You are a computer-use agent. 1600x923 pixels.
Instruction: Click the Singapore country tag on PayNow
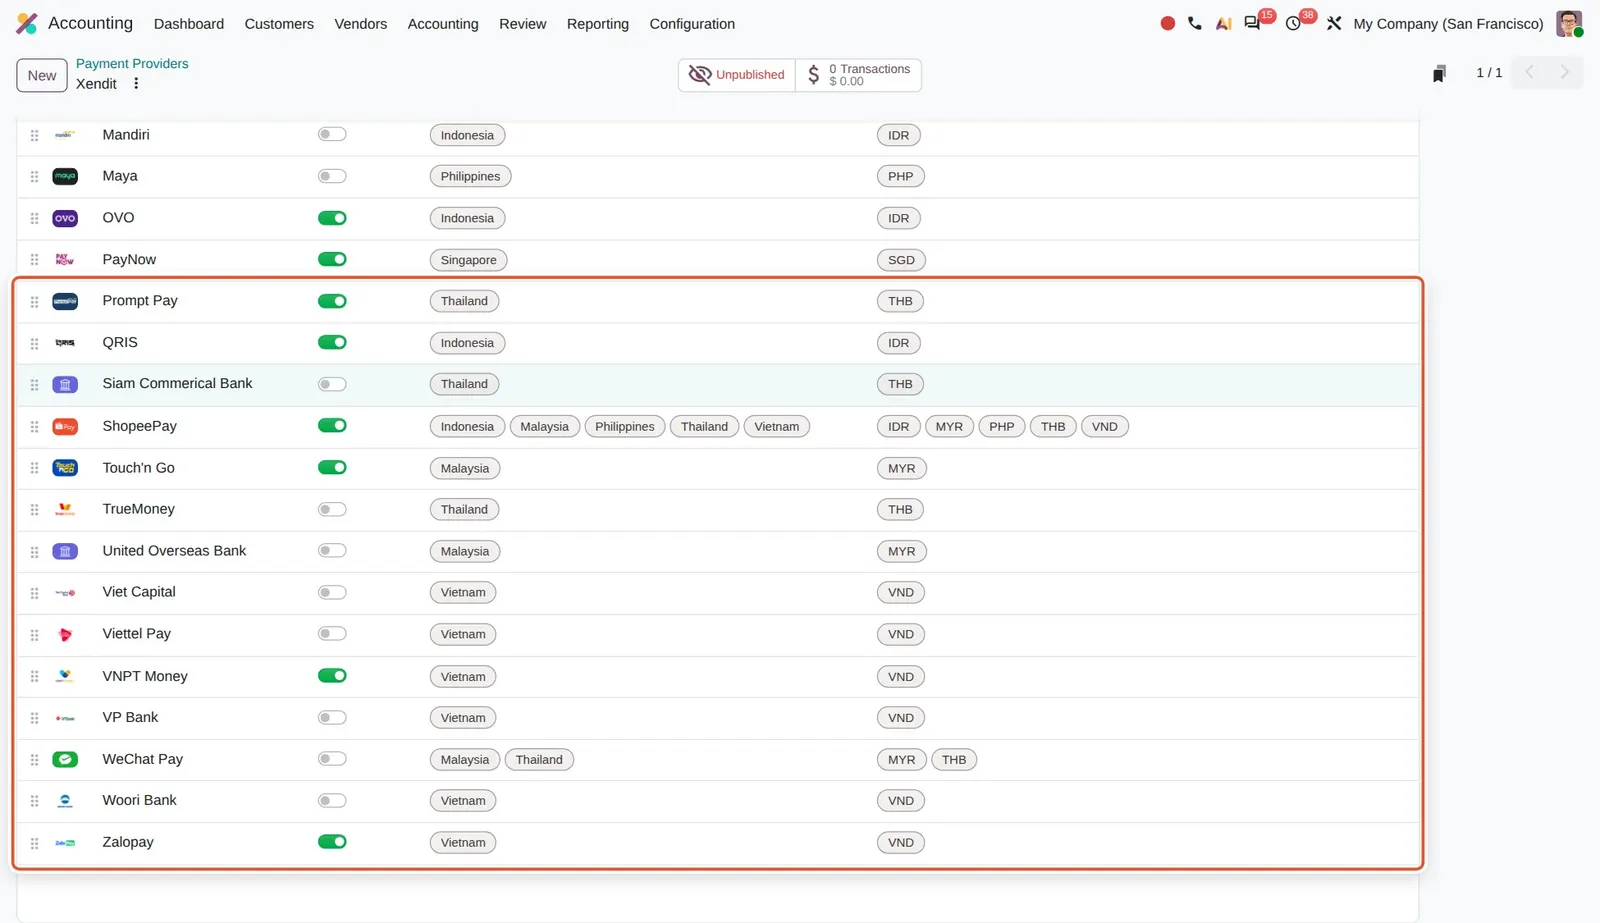pyautogui.click(x=469, y=260)
